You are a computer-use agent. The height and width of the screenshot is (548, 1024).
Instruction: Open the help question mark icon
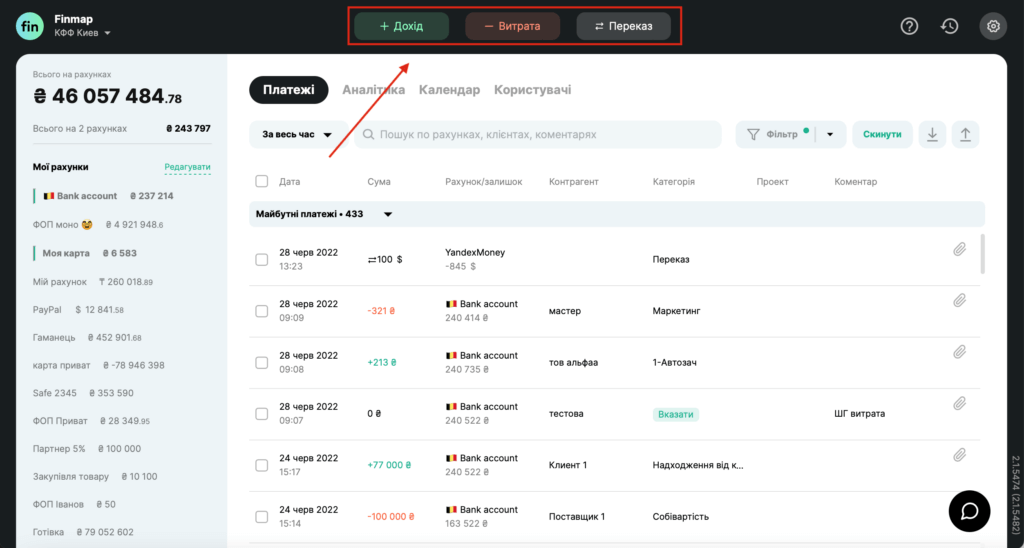tap(909, 26)
